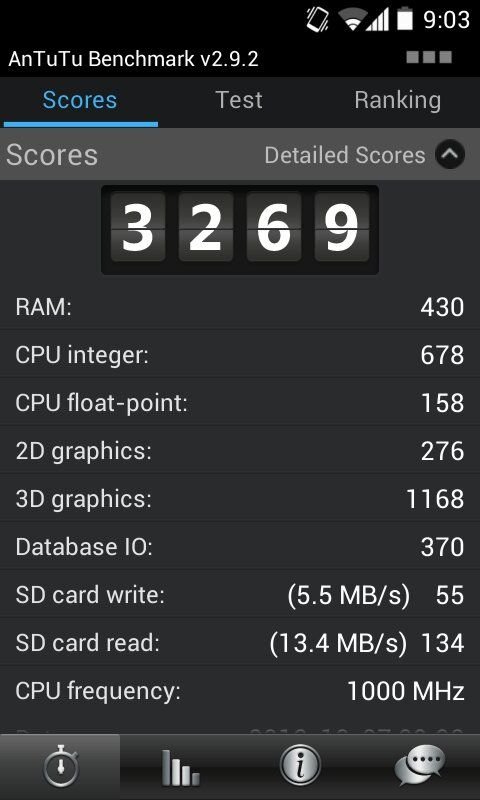Open the stopwatch benchmark icon in bottom bar
Screen dimensions: 480x800
60,767
